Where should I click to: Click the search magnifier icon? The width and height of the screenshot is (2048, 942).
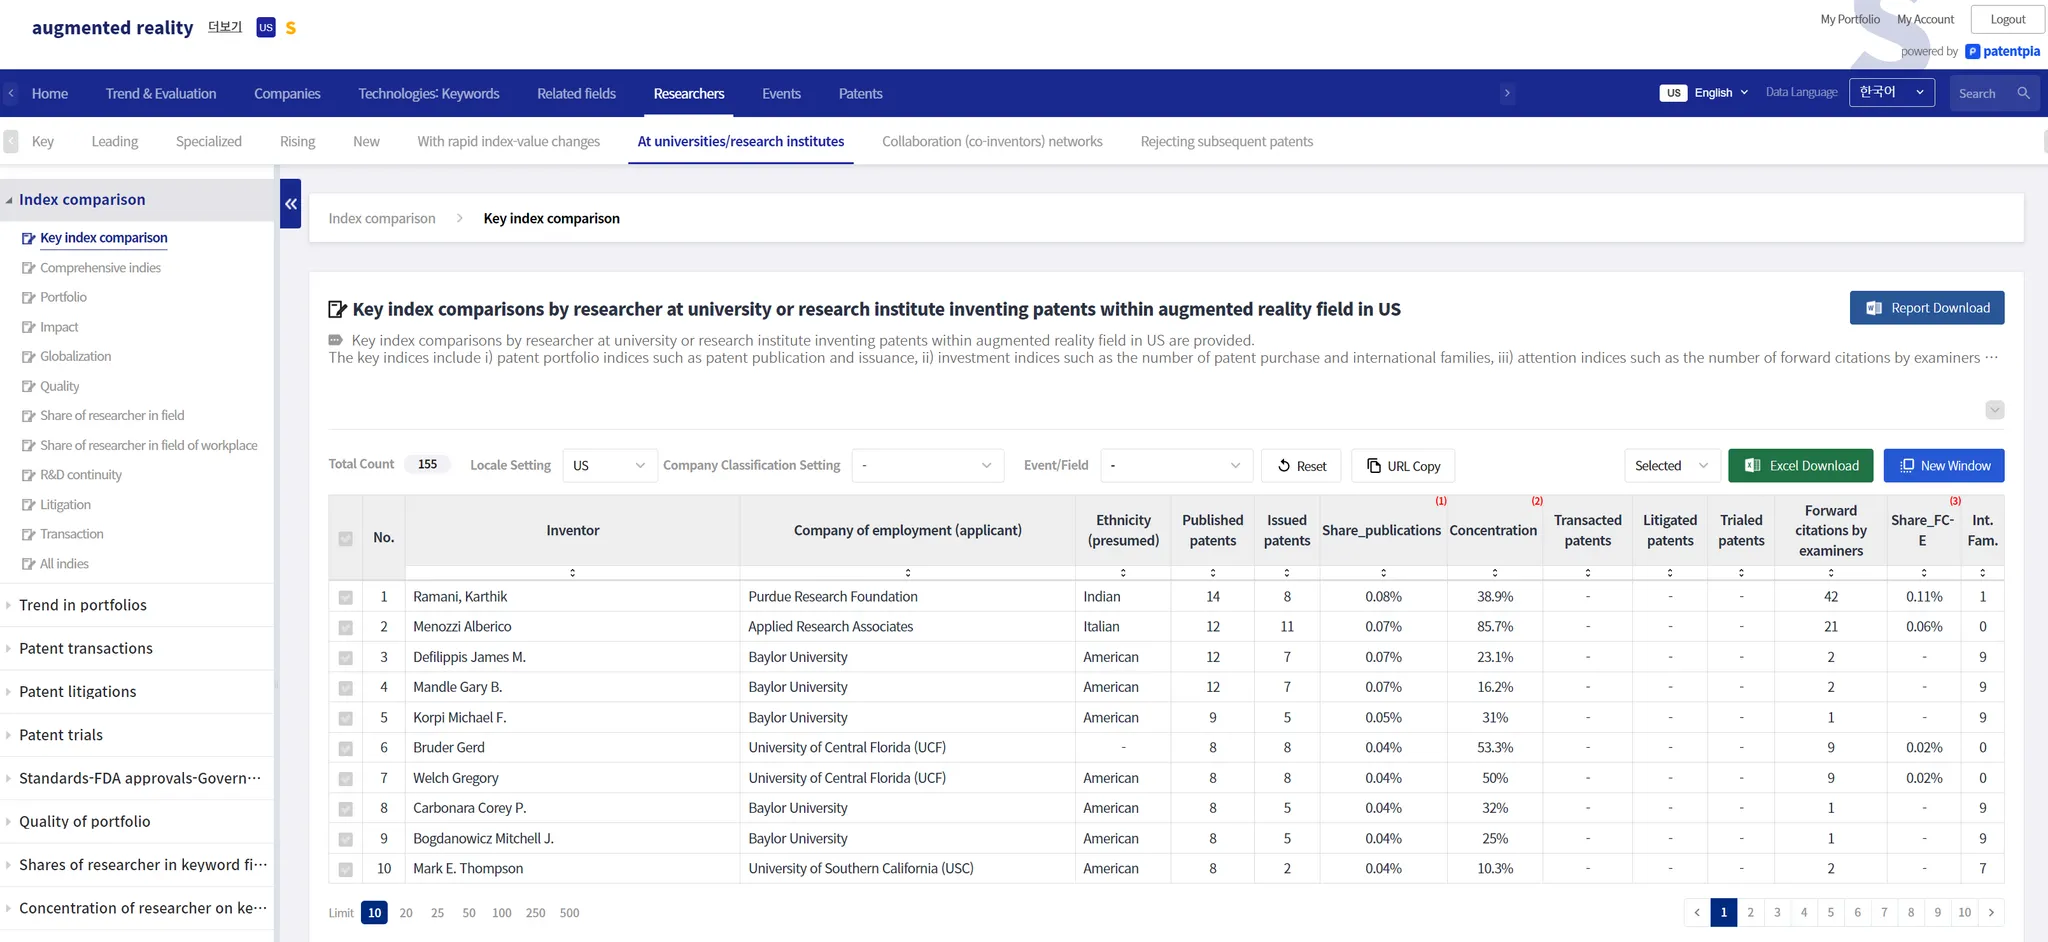(x=2023, y=93)
